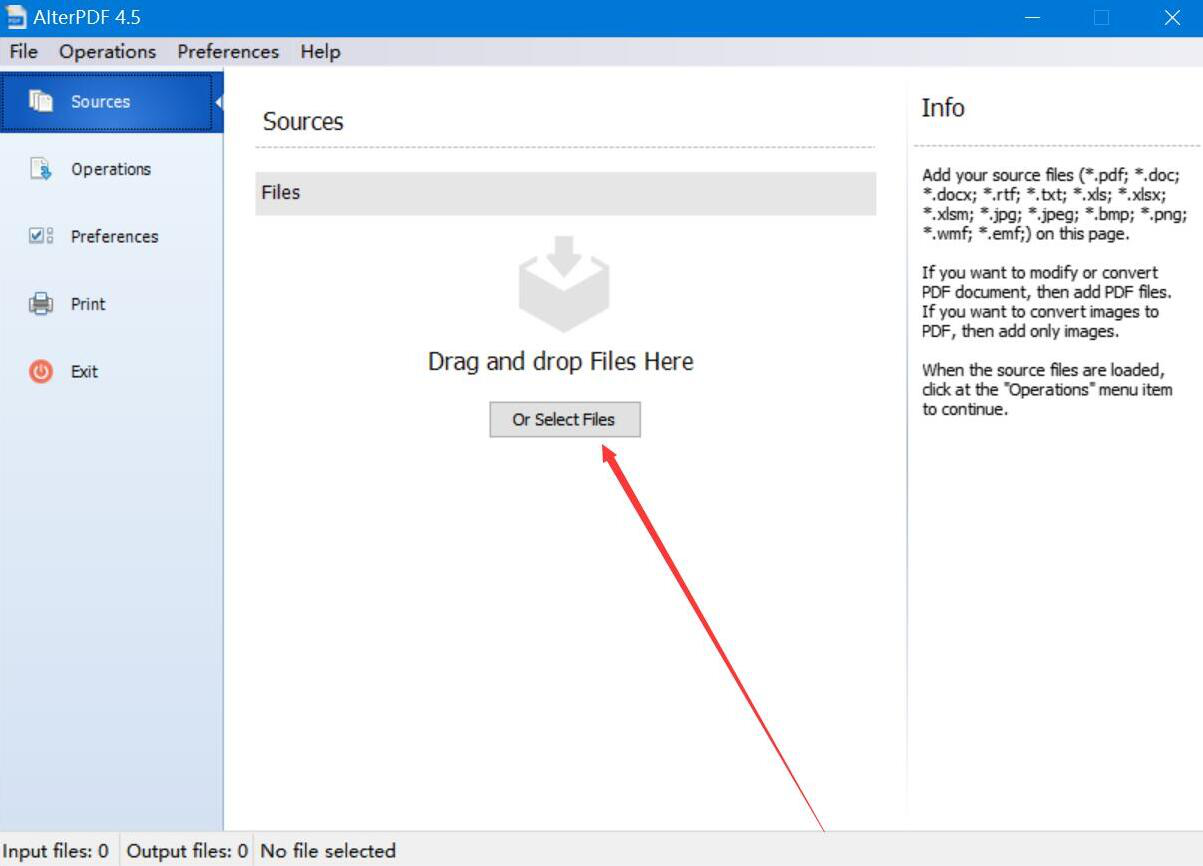
Task: Click the drag-and-drop box icon
Action: click(564, 284)
